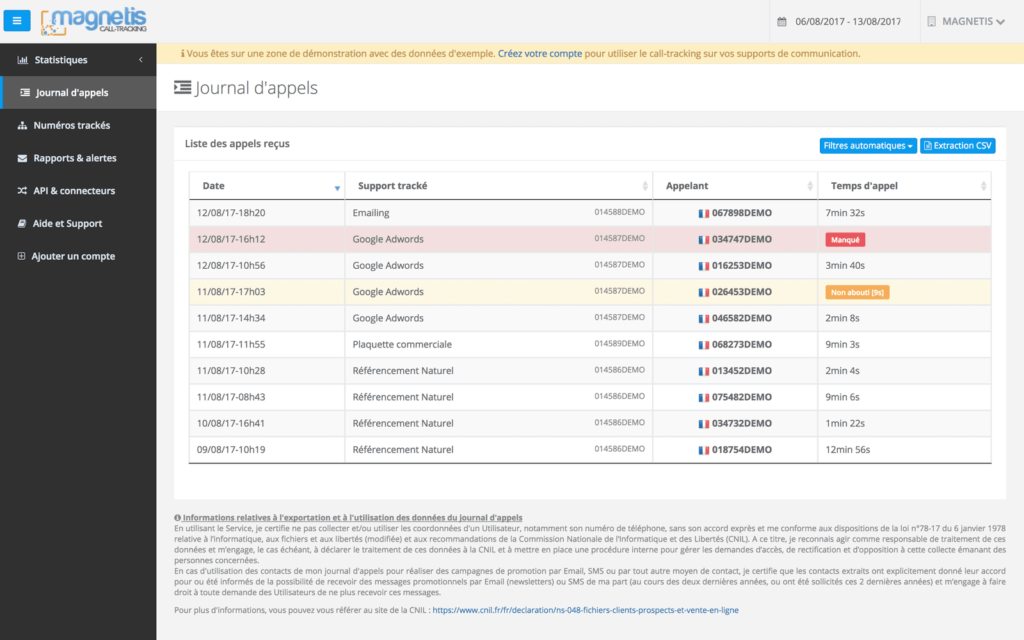Click the 9min 6s call duration
The image size is (1024, 640).
(x=842, y=397)
